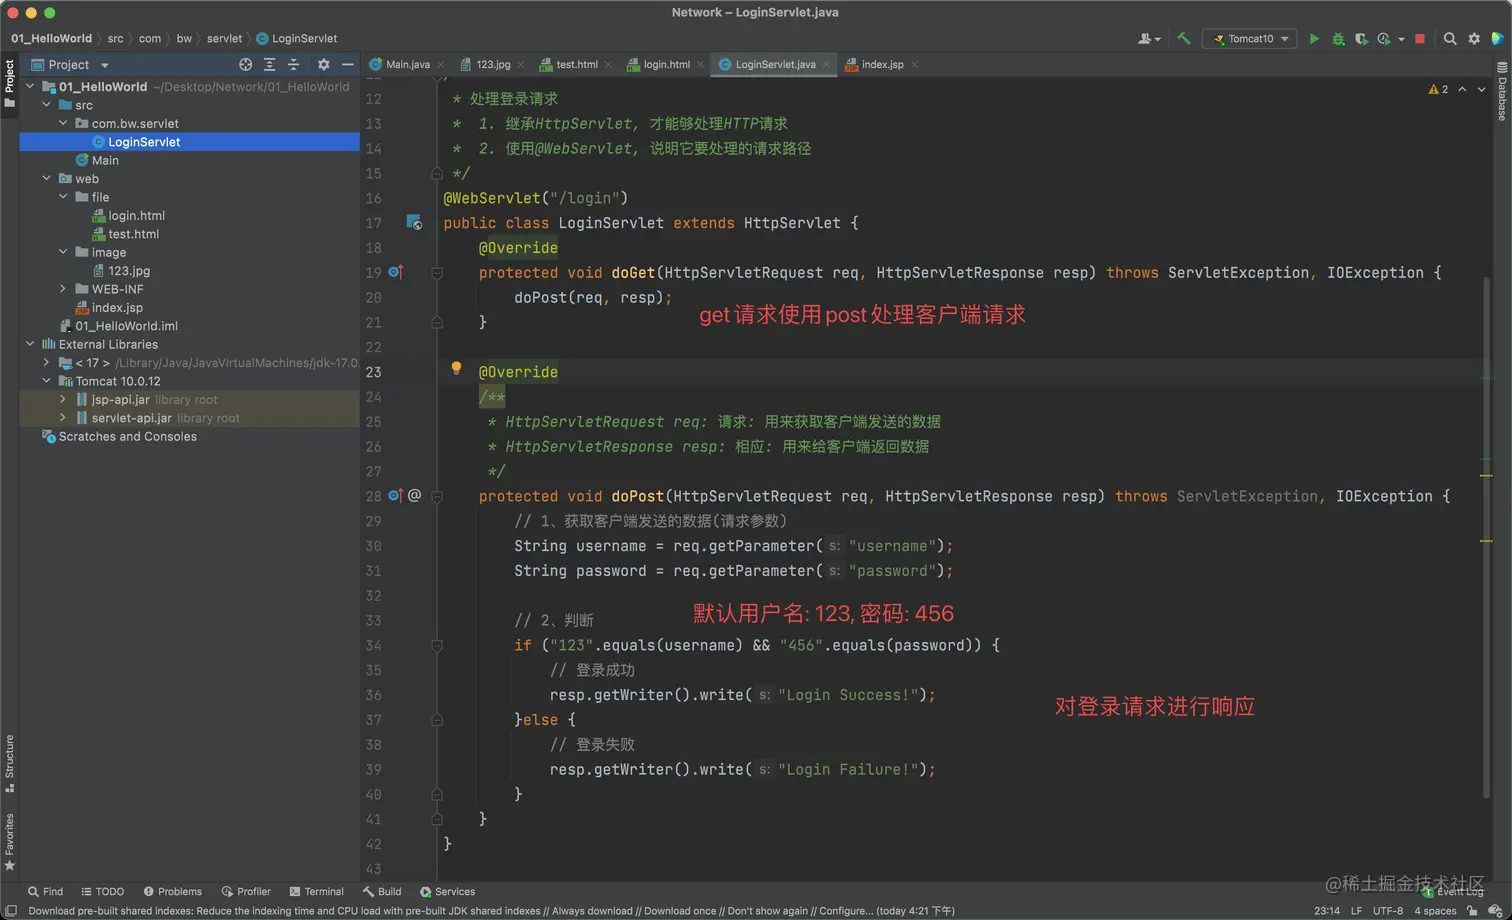The image size is (1512, 920).
Task: Fold the doPost method on line 28
Action: click(x=437, y=496)
